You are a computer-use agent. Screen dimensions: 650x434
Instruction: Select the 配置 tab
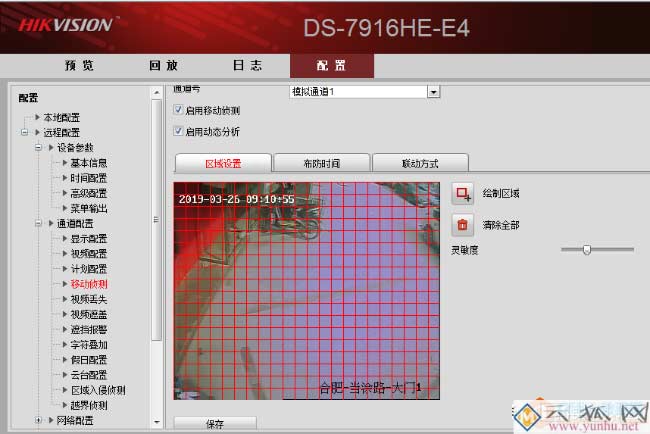pyautogui.click(x=332, y=65)
